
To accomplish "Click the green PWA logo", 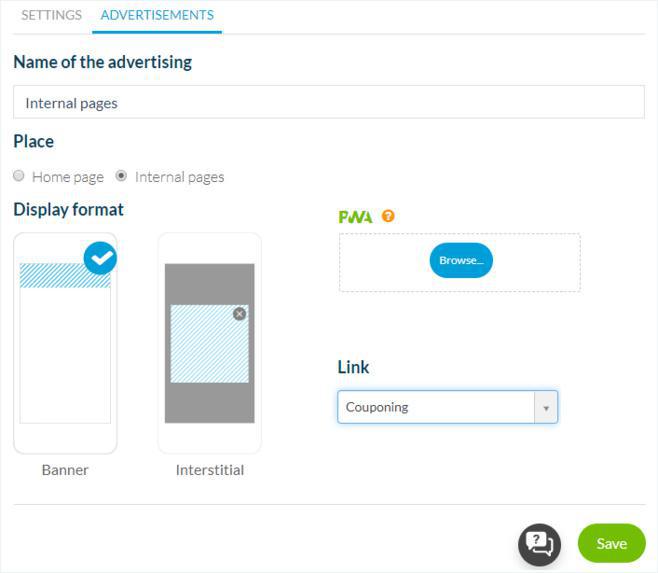I will tap(355, 216).
